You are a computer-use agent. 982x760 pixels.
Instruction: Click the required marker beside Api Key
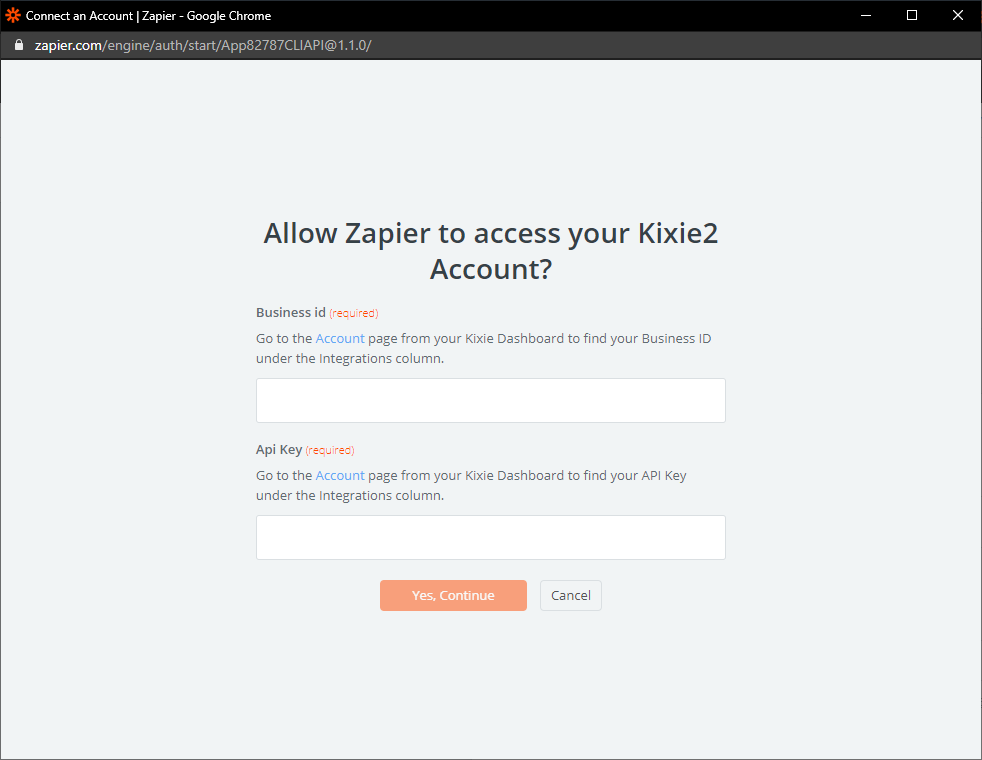pos(330,450)
